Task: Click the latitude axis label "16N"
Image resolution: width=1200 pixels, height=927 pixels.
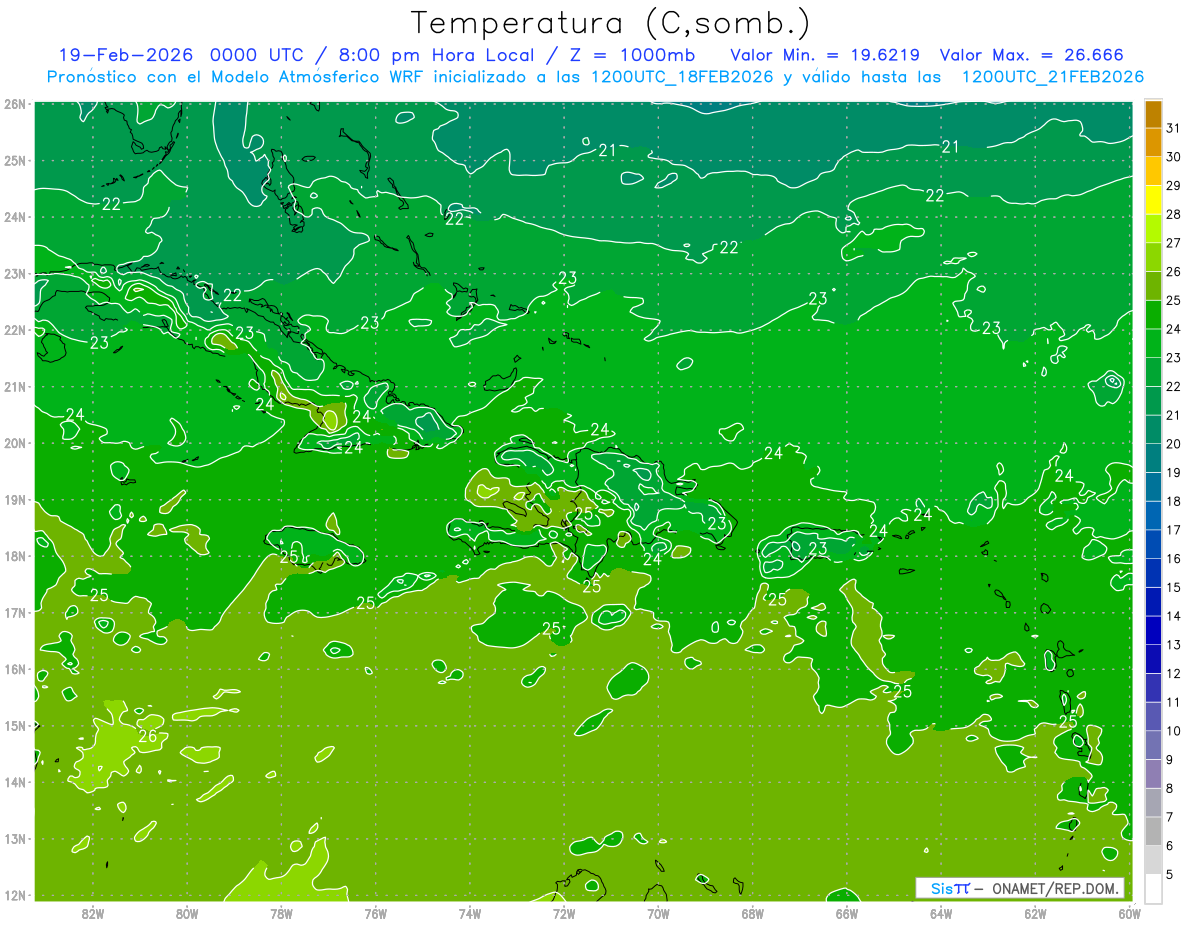Action: coord(15,669)
